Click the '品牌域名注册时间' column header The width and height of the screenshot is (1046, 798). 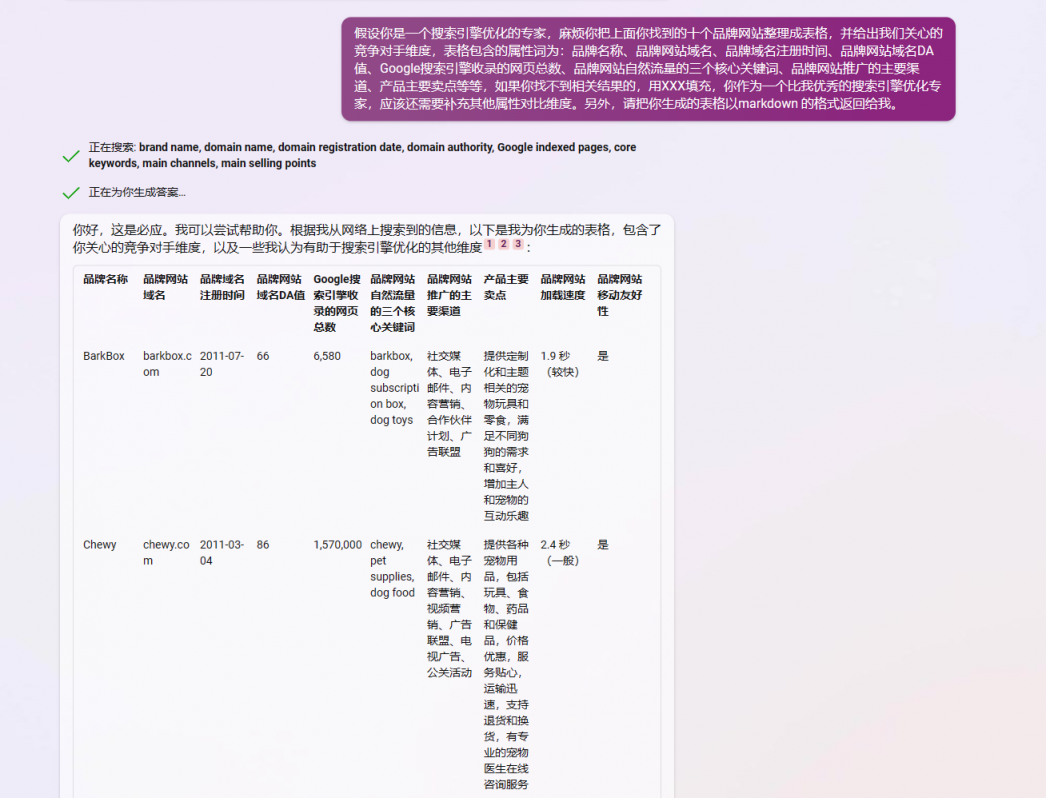click(x=222, y=287)
